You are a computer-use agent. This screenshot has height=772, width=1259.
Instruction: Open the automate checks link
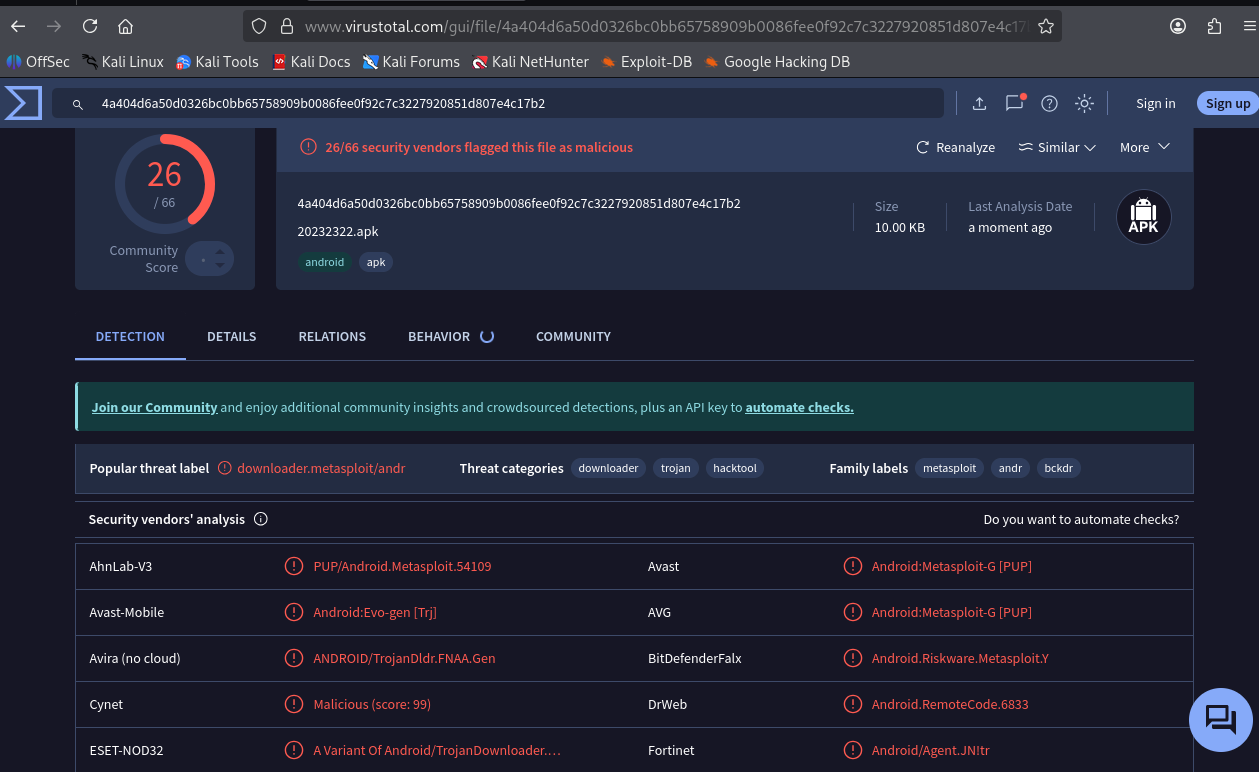[799, 407]
